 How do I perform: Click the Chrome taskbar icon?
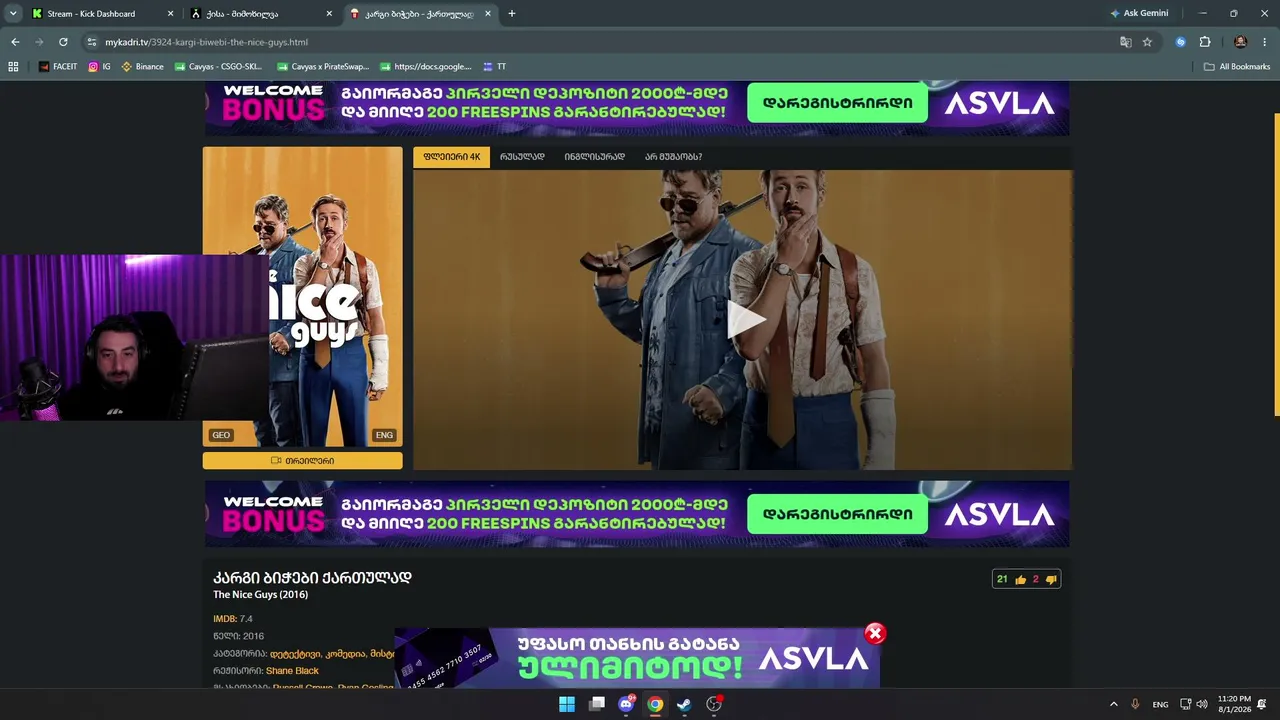tap(655, 704)
